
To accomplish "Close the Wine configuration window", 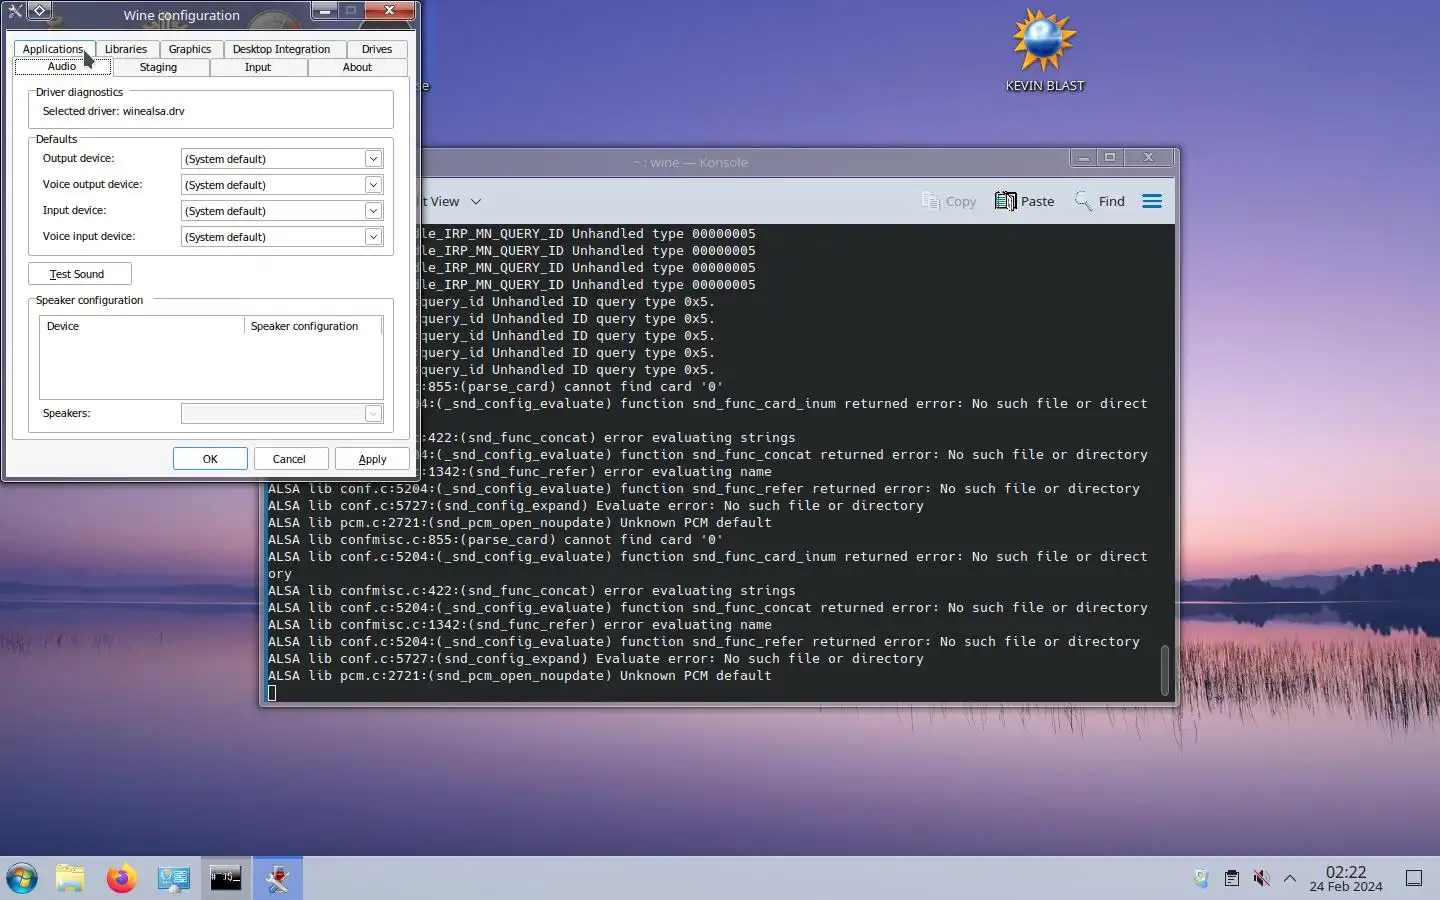I will tap(389, 11).
